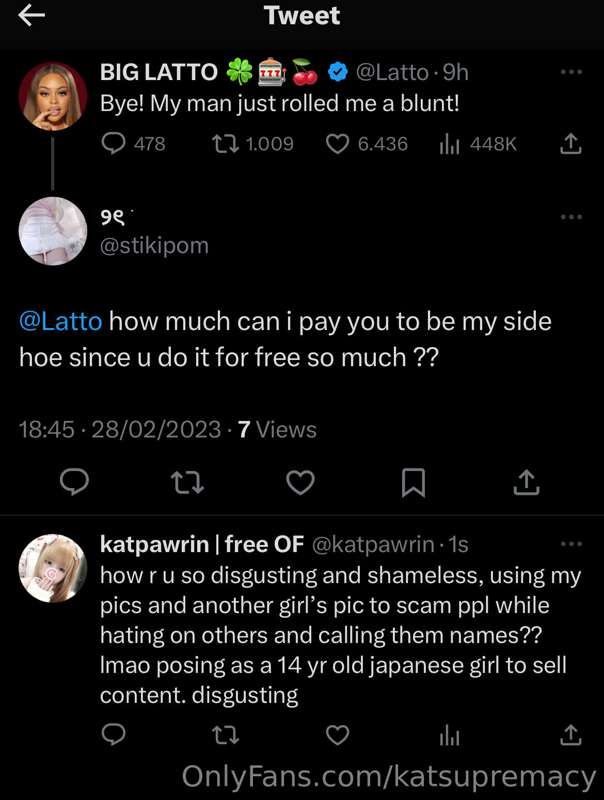Retweet the @stikipom tweet
Screen dimensions: 604x800
[187, 483]
